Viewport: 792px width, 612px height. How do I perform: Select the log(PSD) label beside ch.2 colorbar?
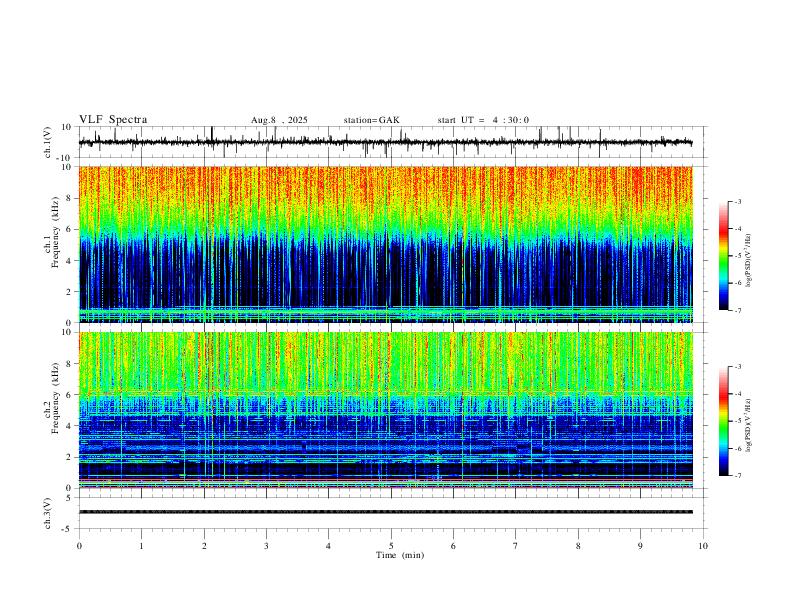749,426
